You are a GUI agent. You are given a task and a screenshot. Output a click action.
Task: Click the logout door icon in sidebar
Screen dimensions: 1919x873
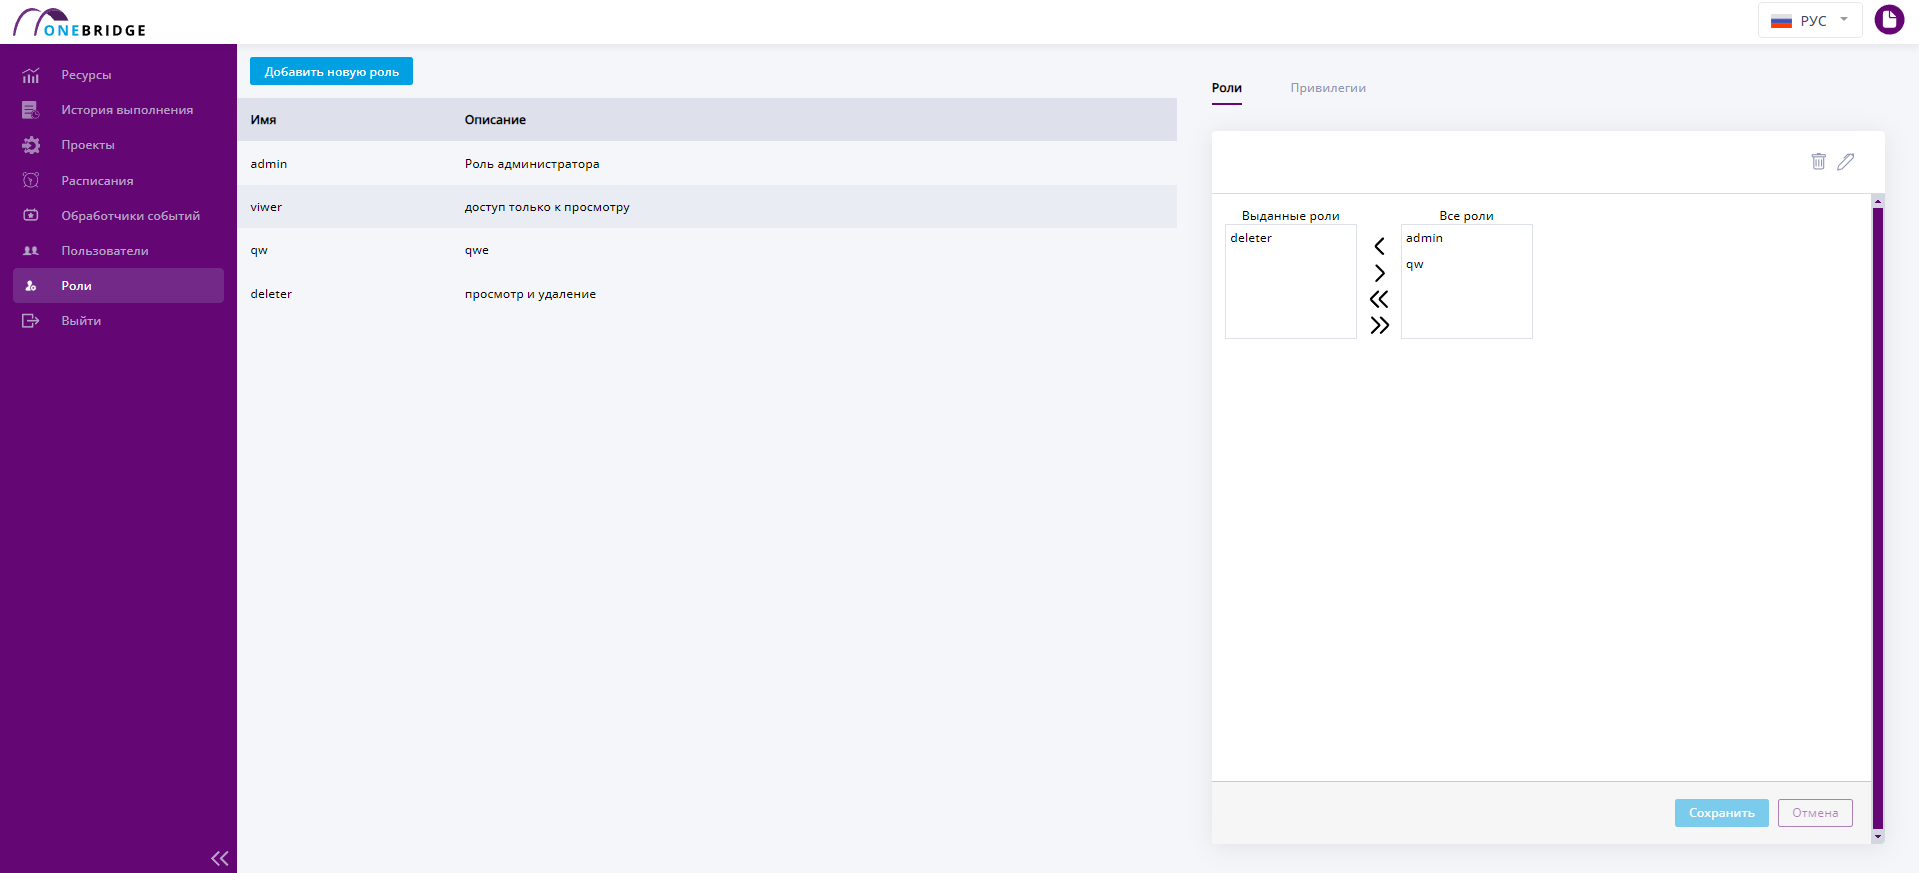click(x=31, y=321)
